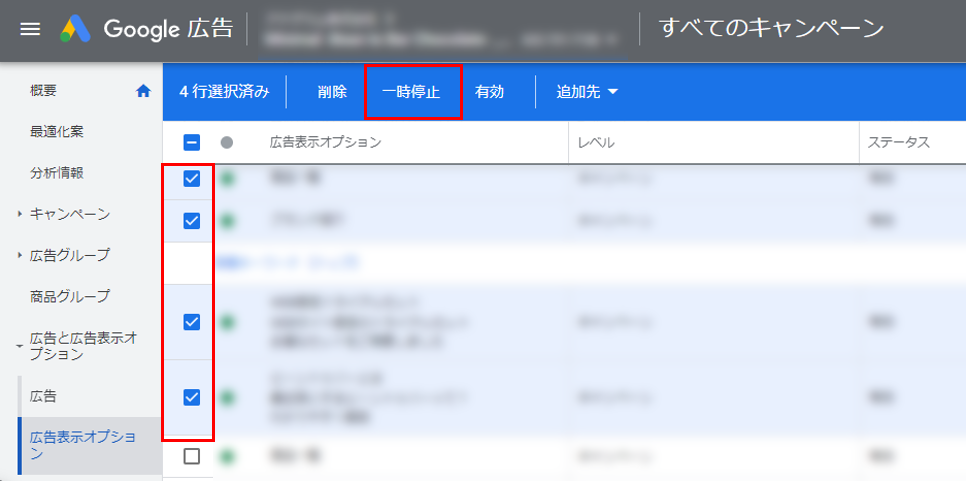Click the grey status dot column header
The image size is (966, 481).
coord(227,143)
